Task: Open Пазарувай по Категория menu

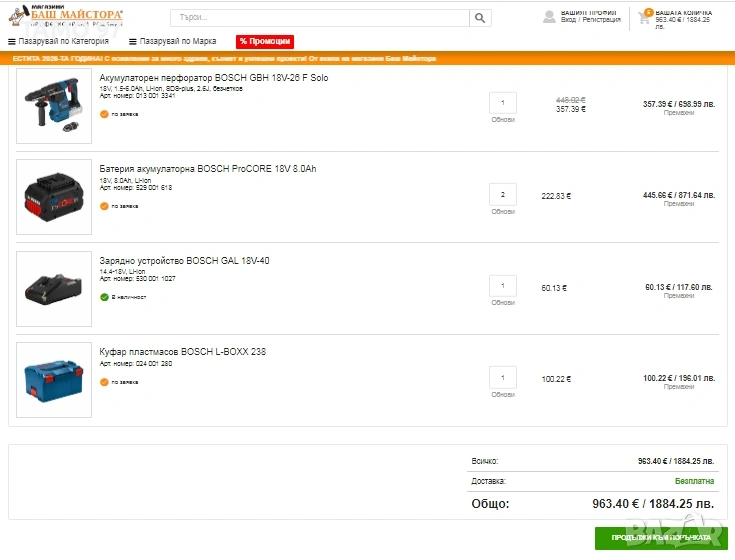Action: [63, 42]
